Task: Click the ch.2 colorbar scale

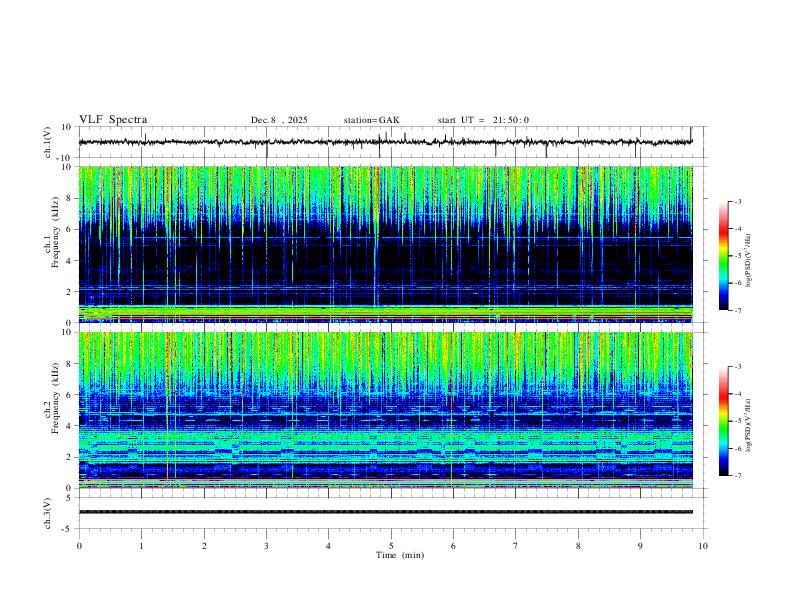Action: pyautogui.click(x=723, y=421)
